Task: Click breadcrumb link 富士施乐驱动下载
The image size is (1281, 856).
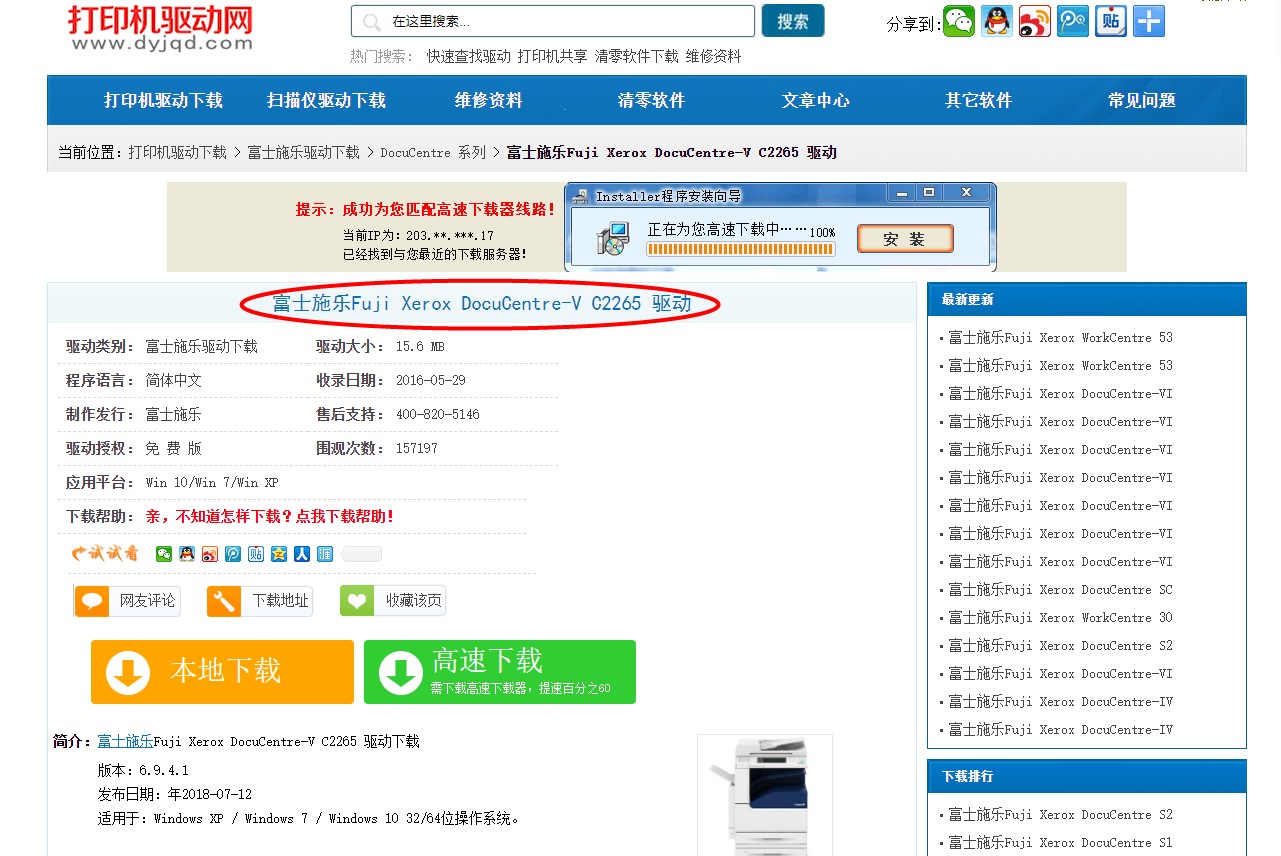Action: [303, 153]
